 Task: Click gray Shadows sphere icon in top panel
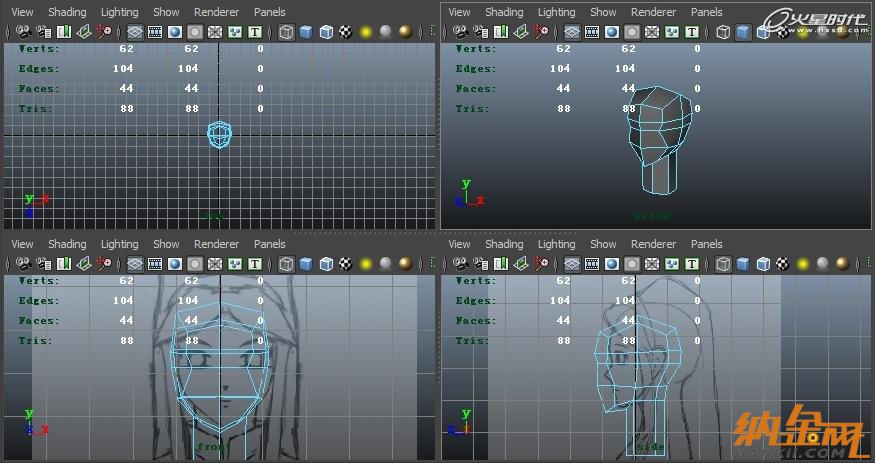[x=386, y=32]
